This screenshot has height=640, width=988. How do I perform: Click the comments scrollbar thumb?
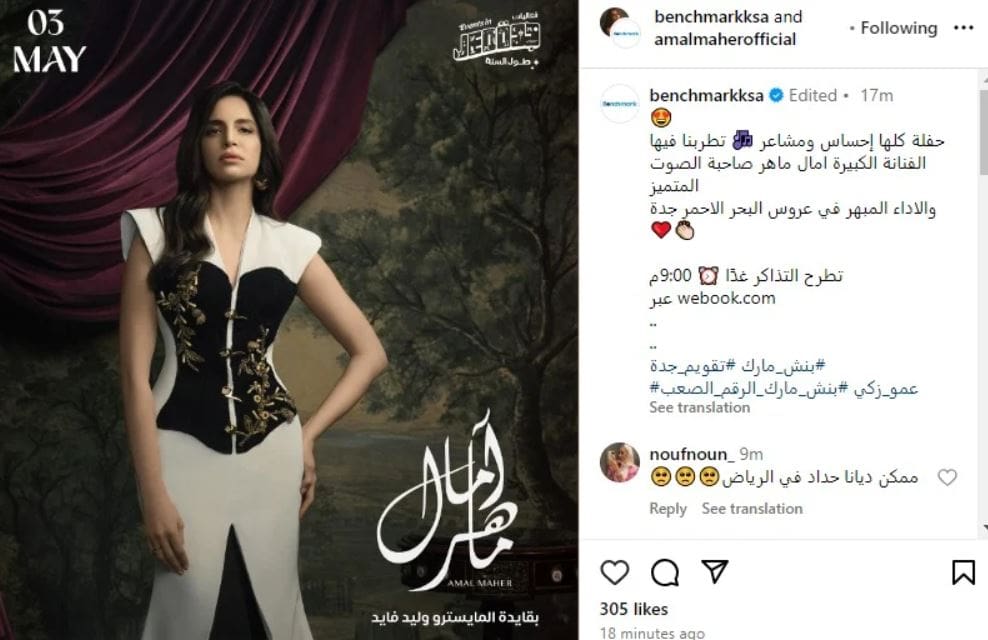pos(984,132)
